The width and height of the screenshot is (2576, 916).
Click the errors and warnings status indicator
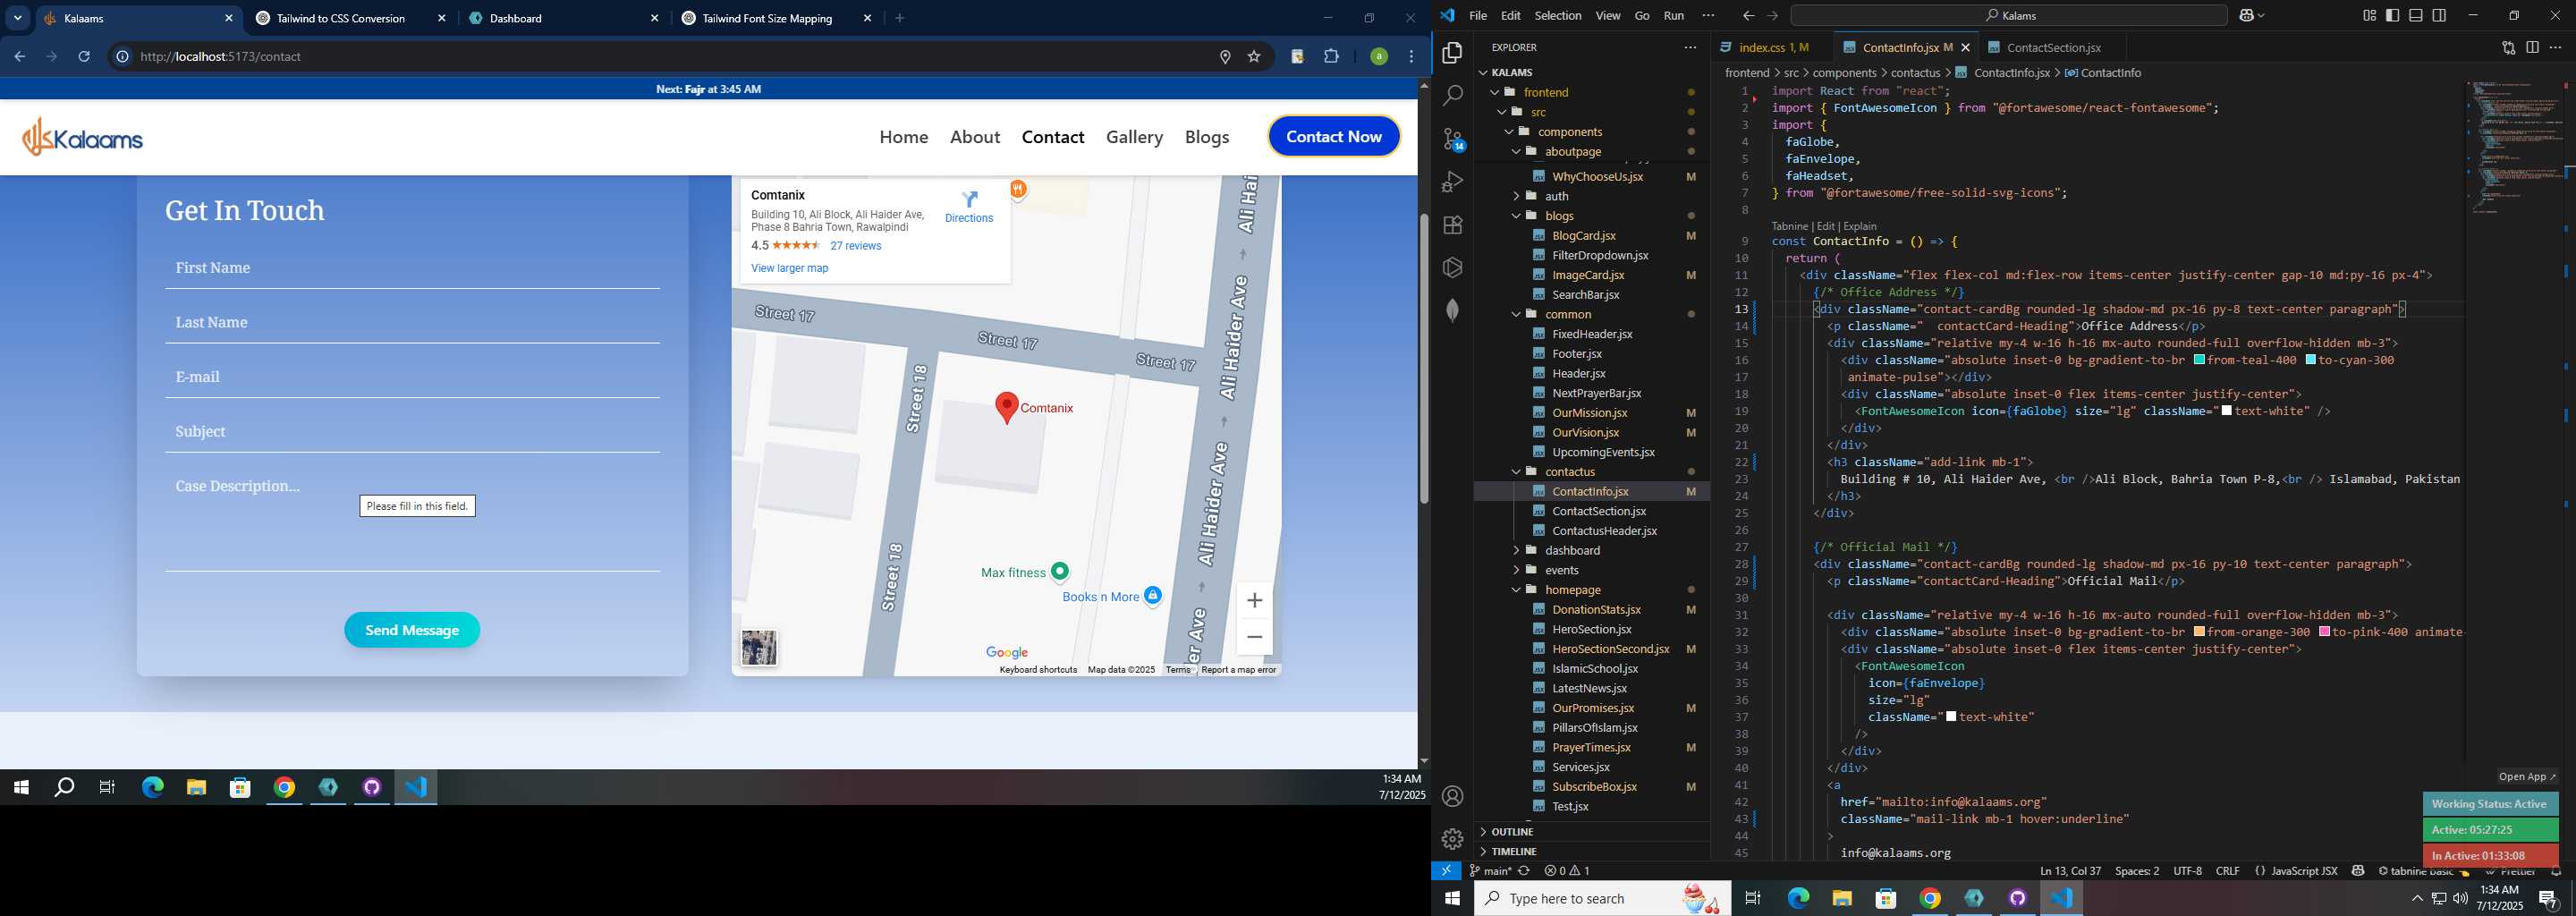1567,871
